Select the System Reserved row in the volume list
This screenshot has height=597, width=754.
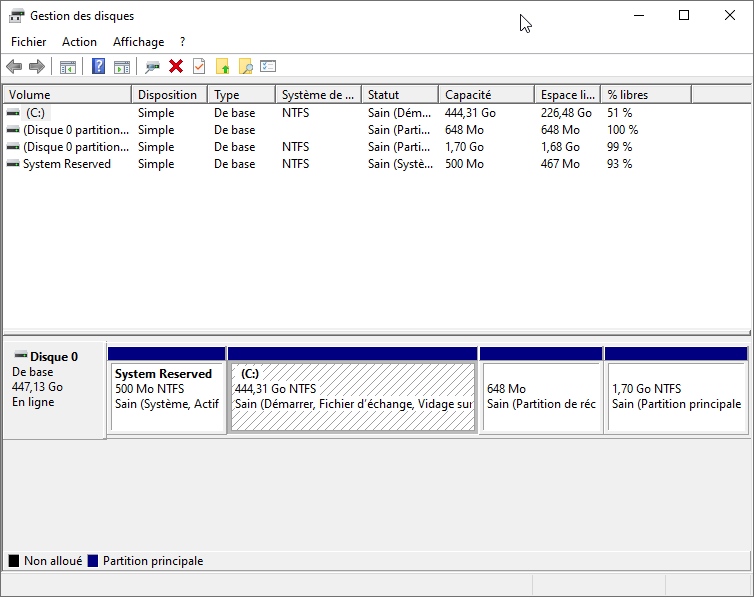pos(66,164)
